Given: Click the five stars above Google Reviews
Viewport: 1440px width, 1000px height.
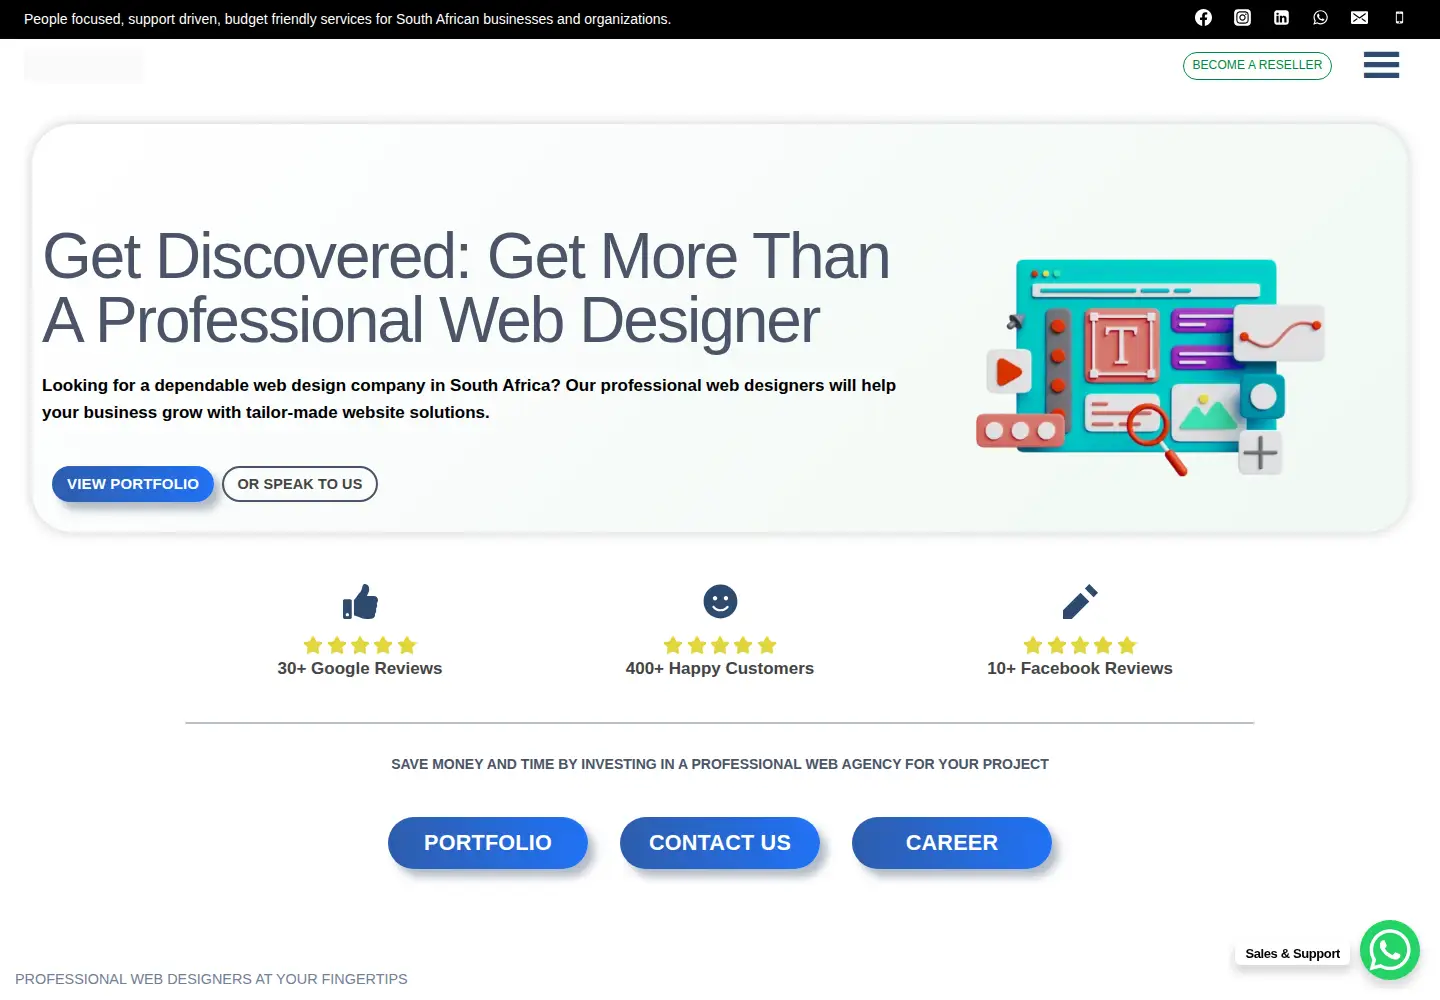Looking at the screenshot, I should click(x=360, y=645).
